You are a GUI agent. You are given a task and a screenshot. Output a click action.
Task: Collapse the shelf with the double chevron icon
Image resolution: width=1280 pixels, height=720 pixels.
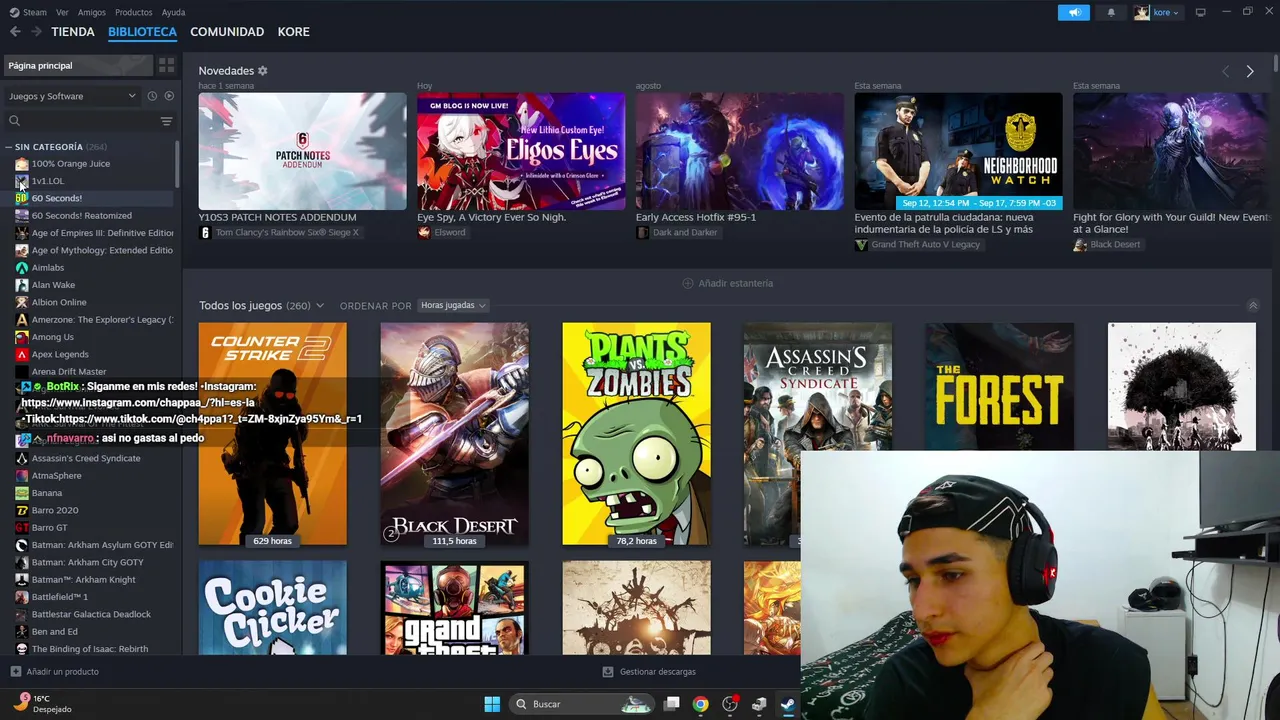tap(1252, 305)
